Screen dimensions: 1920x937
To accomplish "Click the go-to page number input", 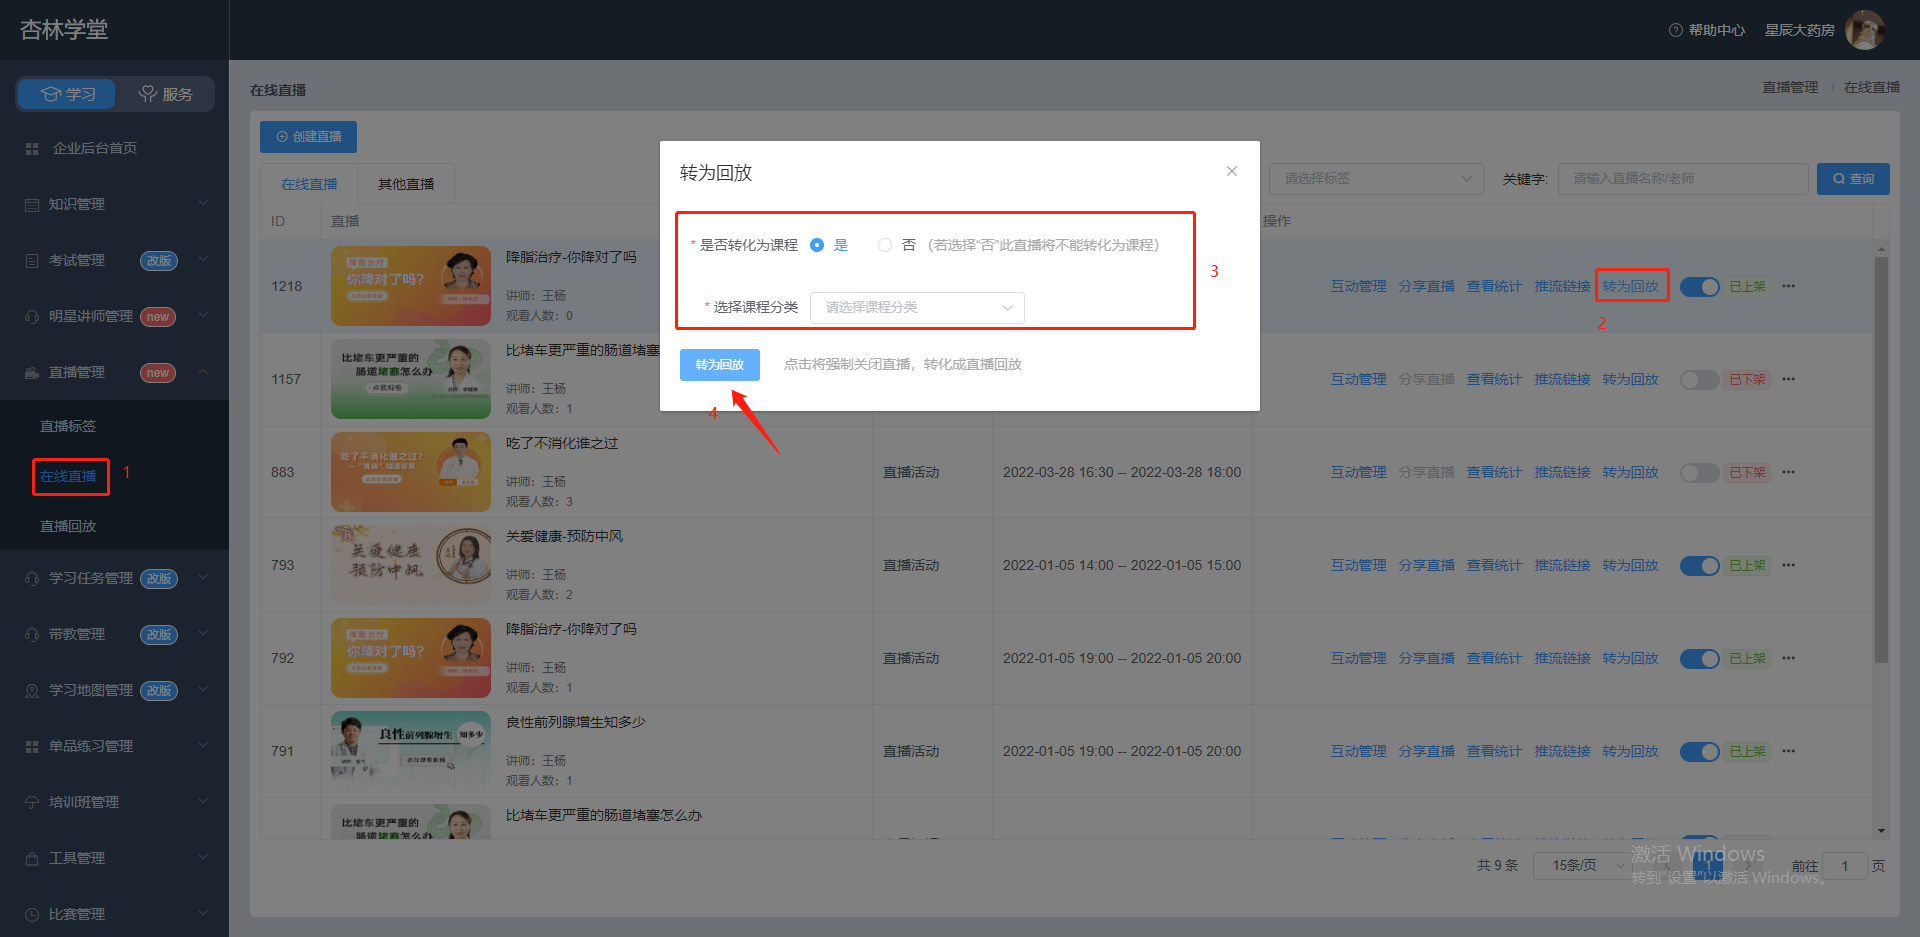I will click(x=1845, y=866).
